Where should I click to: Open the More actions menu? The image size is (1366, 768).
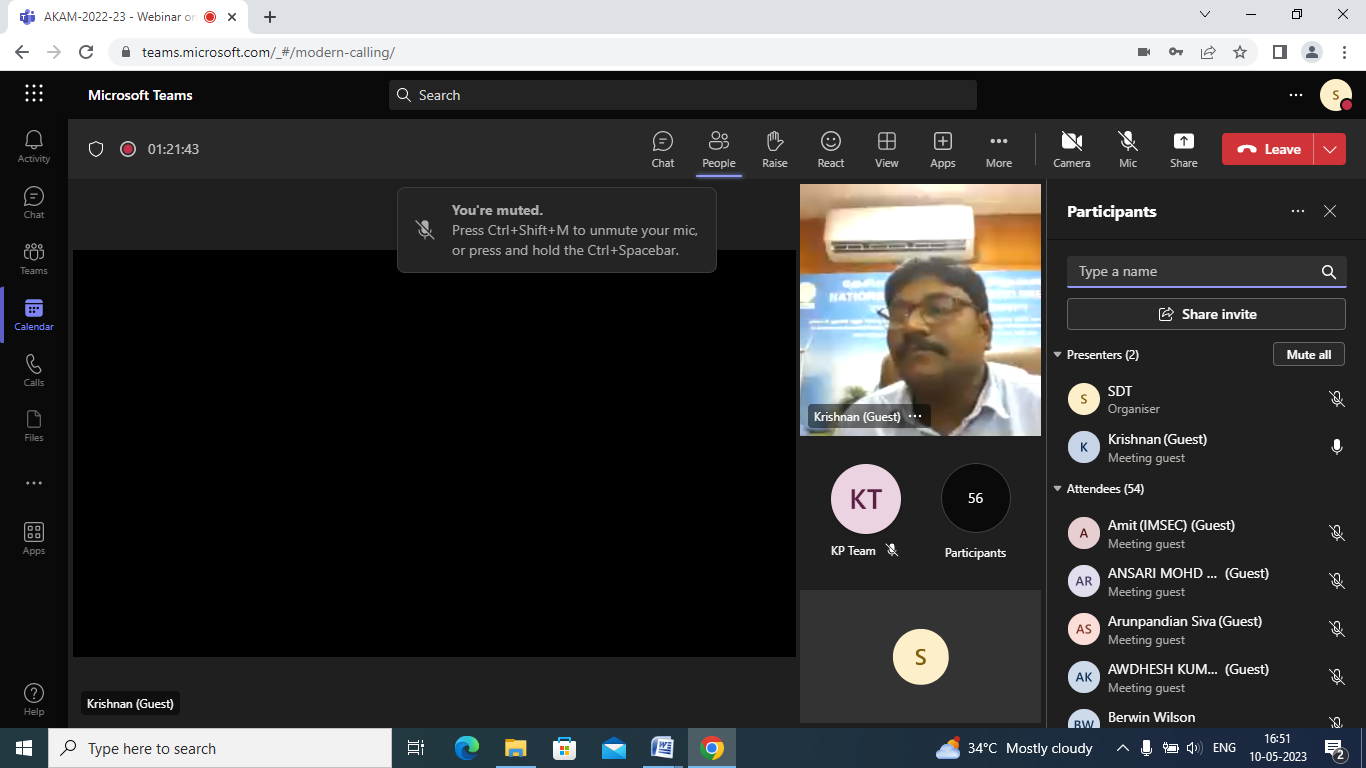tap(998, 149)
